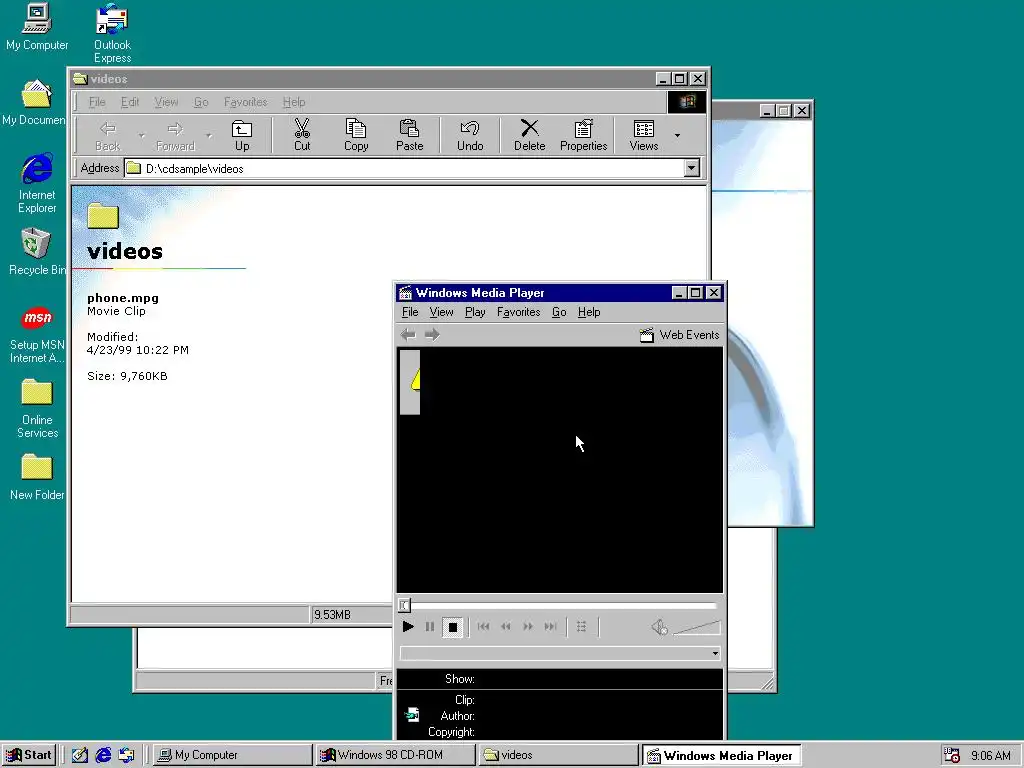Click Up in the videos window toolbar
Image resolution: width=1024 pixels, height=768 pixels.
[x=242, y=135]
